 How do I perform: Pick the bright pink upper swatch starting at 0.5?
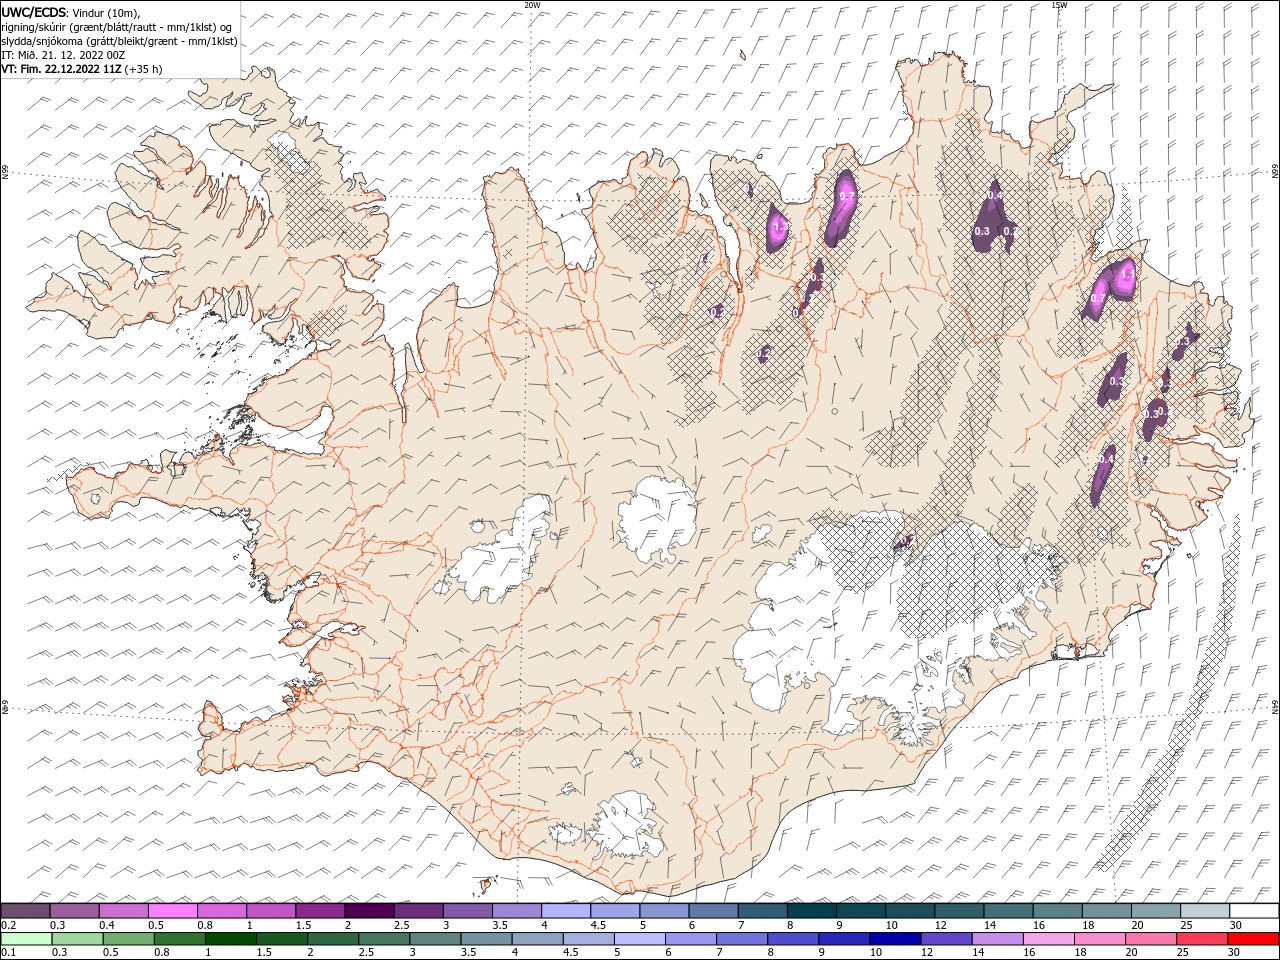click(172, 911)
